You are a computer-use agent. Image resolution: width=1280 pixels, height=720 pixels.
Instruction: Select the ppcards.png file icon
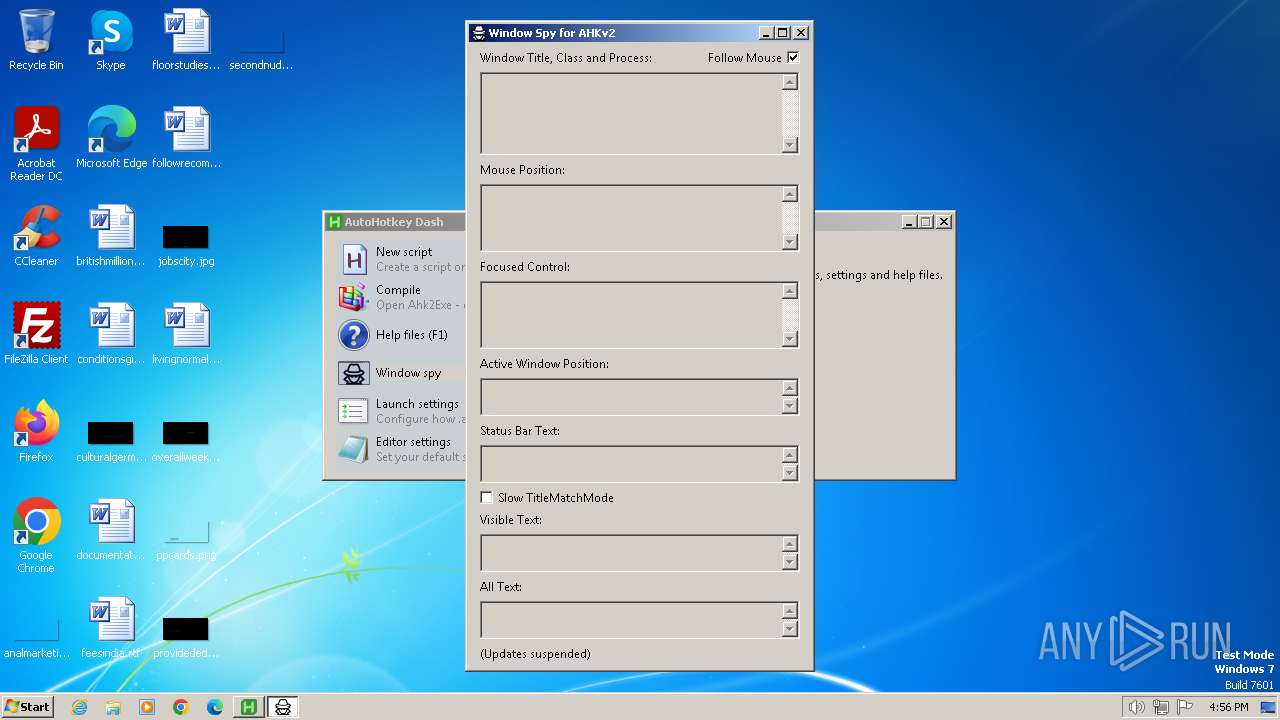(186, 540)
